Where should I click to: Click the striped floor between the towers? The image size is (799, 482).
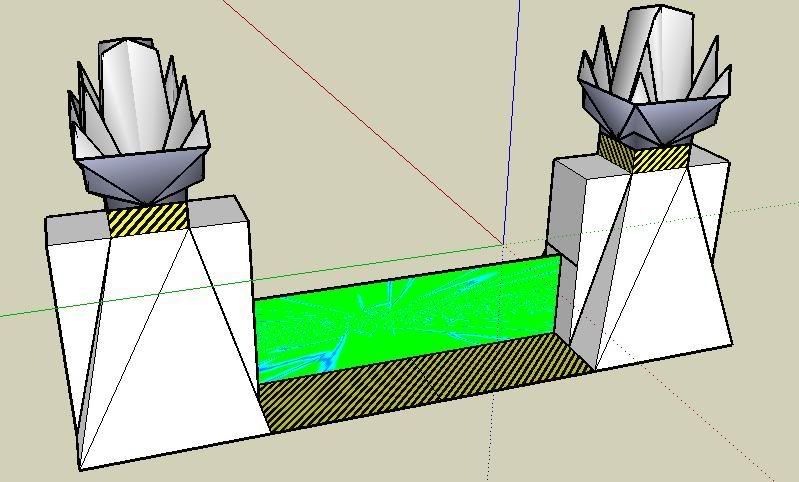point(420,385)
